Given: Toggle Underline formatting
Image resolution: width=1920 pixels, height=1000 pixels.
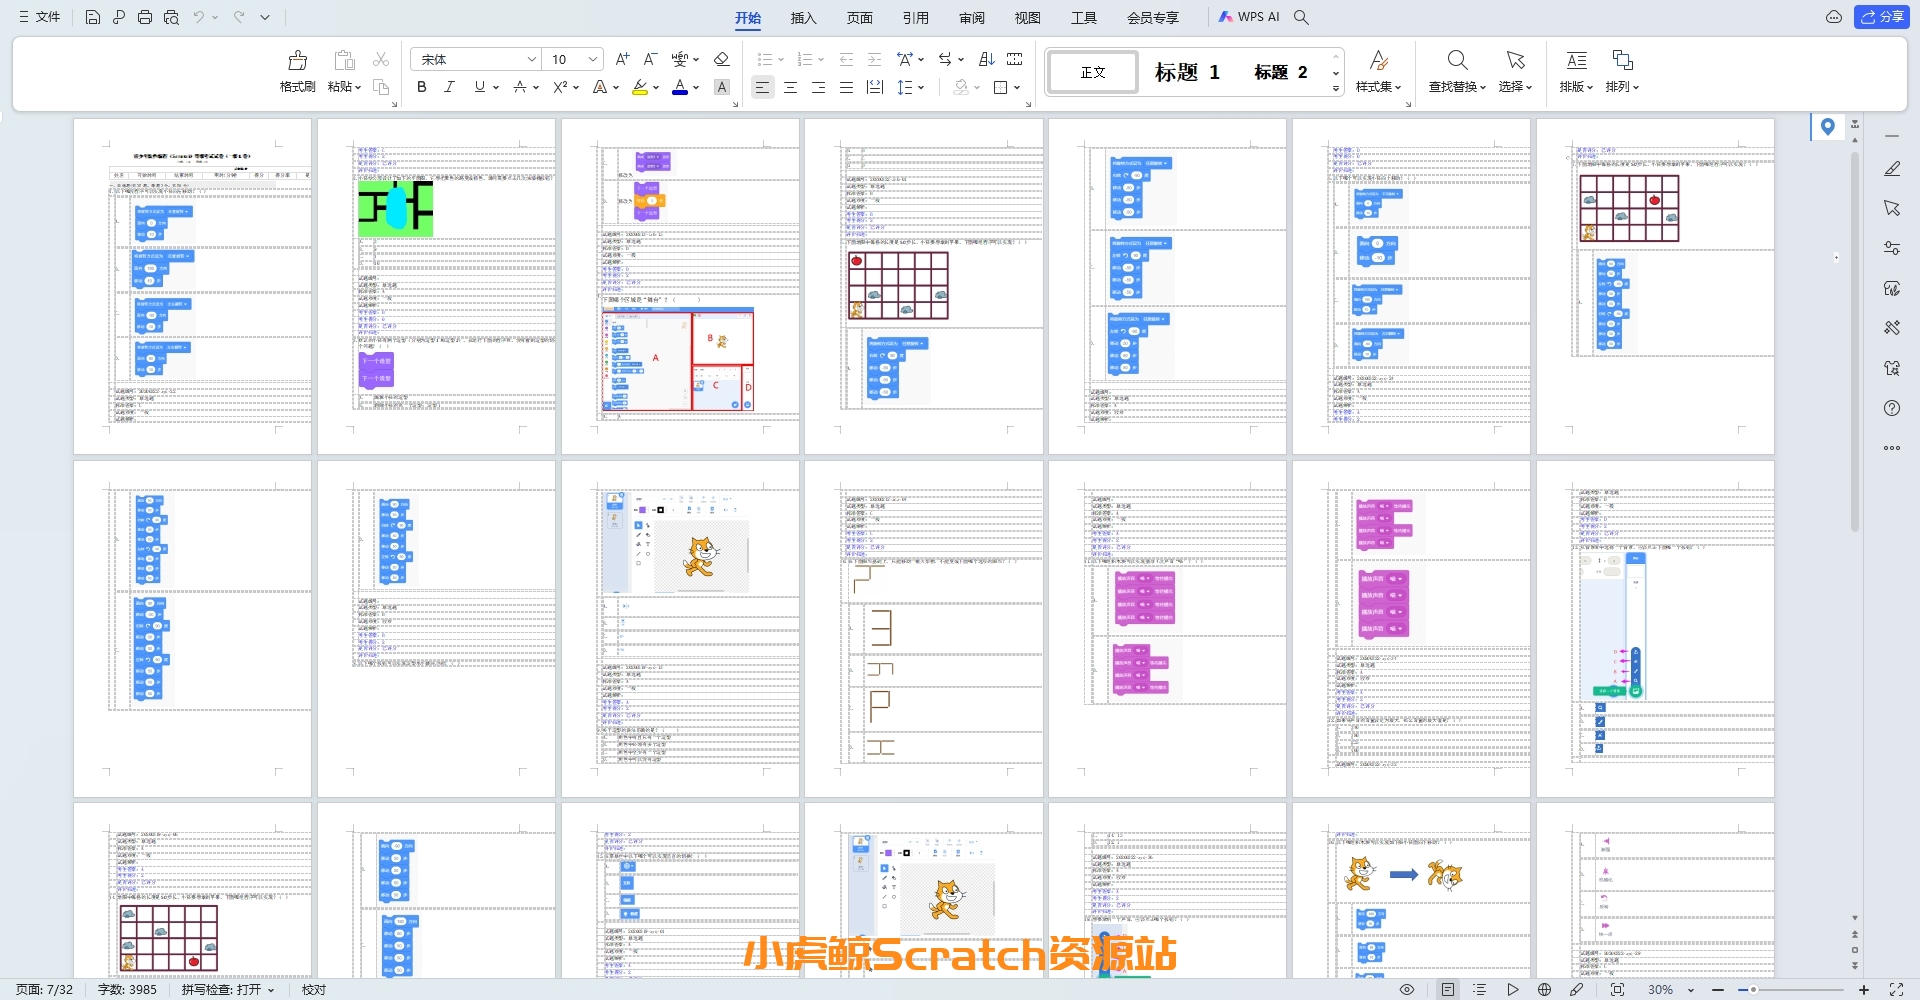Looking at the screenshot, I should pyautogui.click(x=479, y=87).
